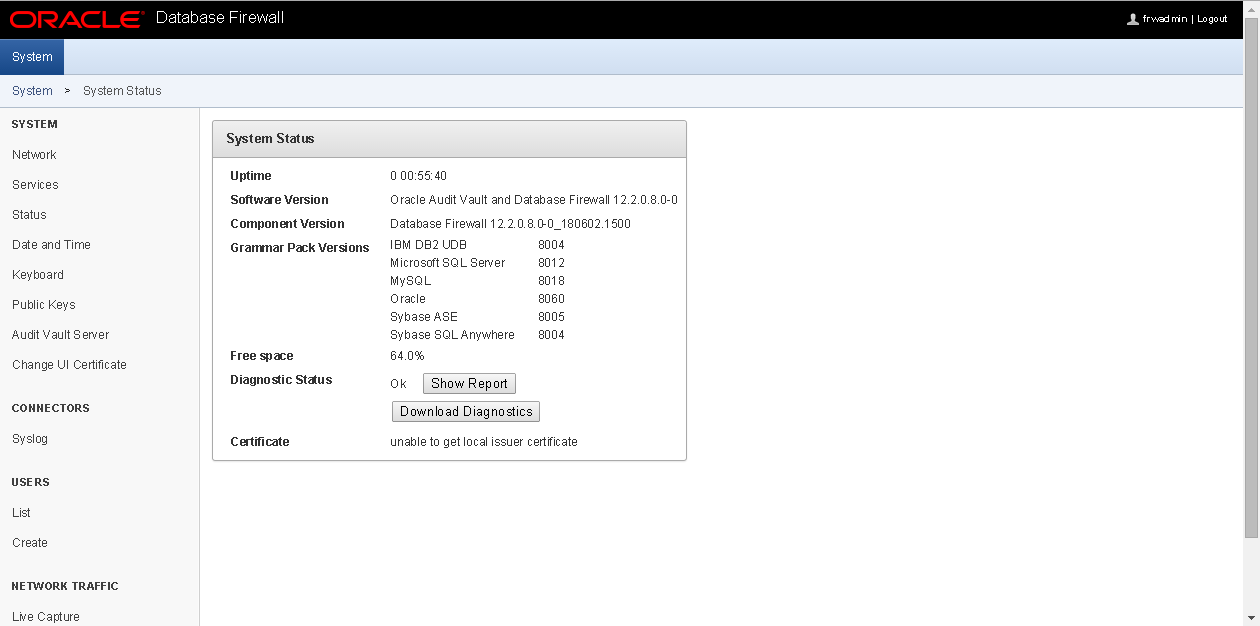
Task: Click the Sybase ASE row
Action: coord(477,317)
